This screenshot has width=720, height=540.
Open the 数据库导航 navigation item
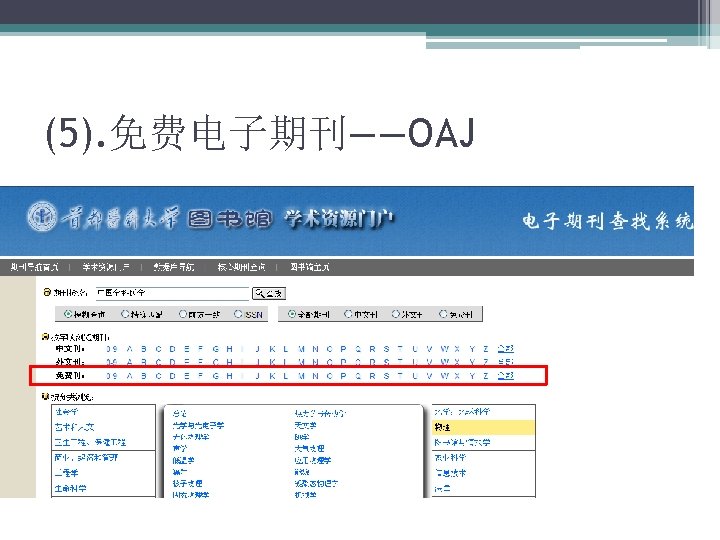pos(174,267)
